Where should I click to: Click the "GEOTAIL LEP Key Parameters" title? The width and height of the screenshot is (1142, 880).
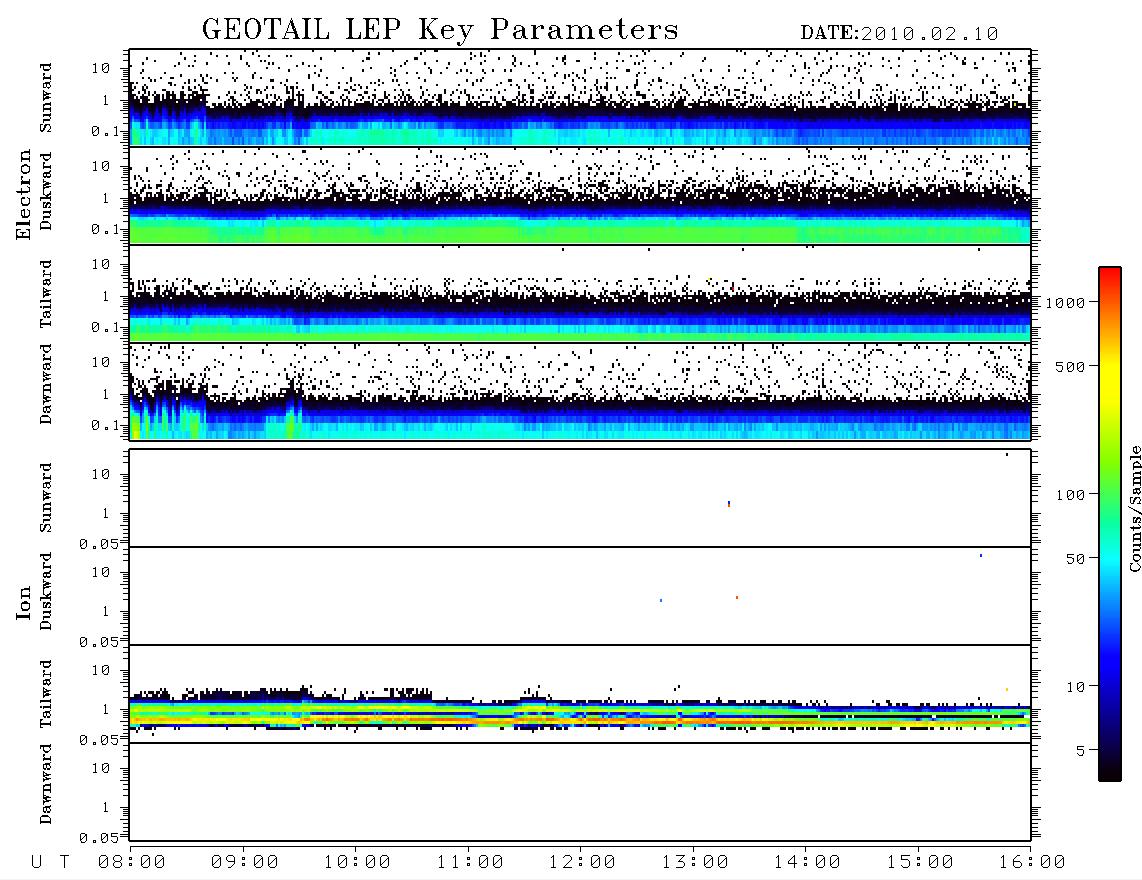(440, 30)
